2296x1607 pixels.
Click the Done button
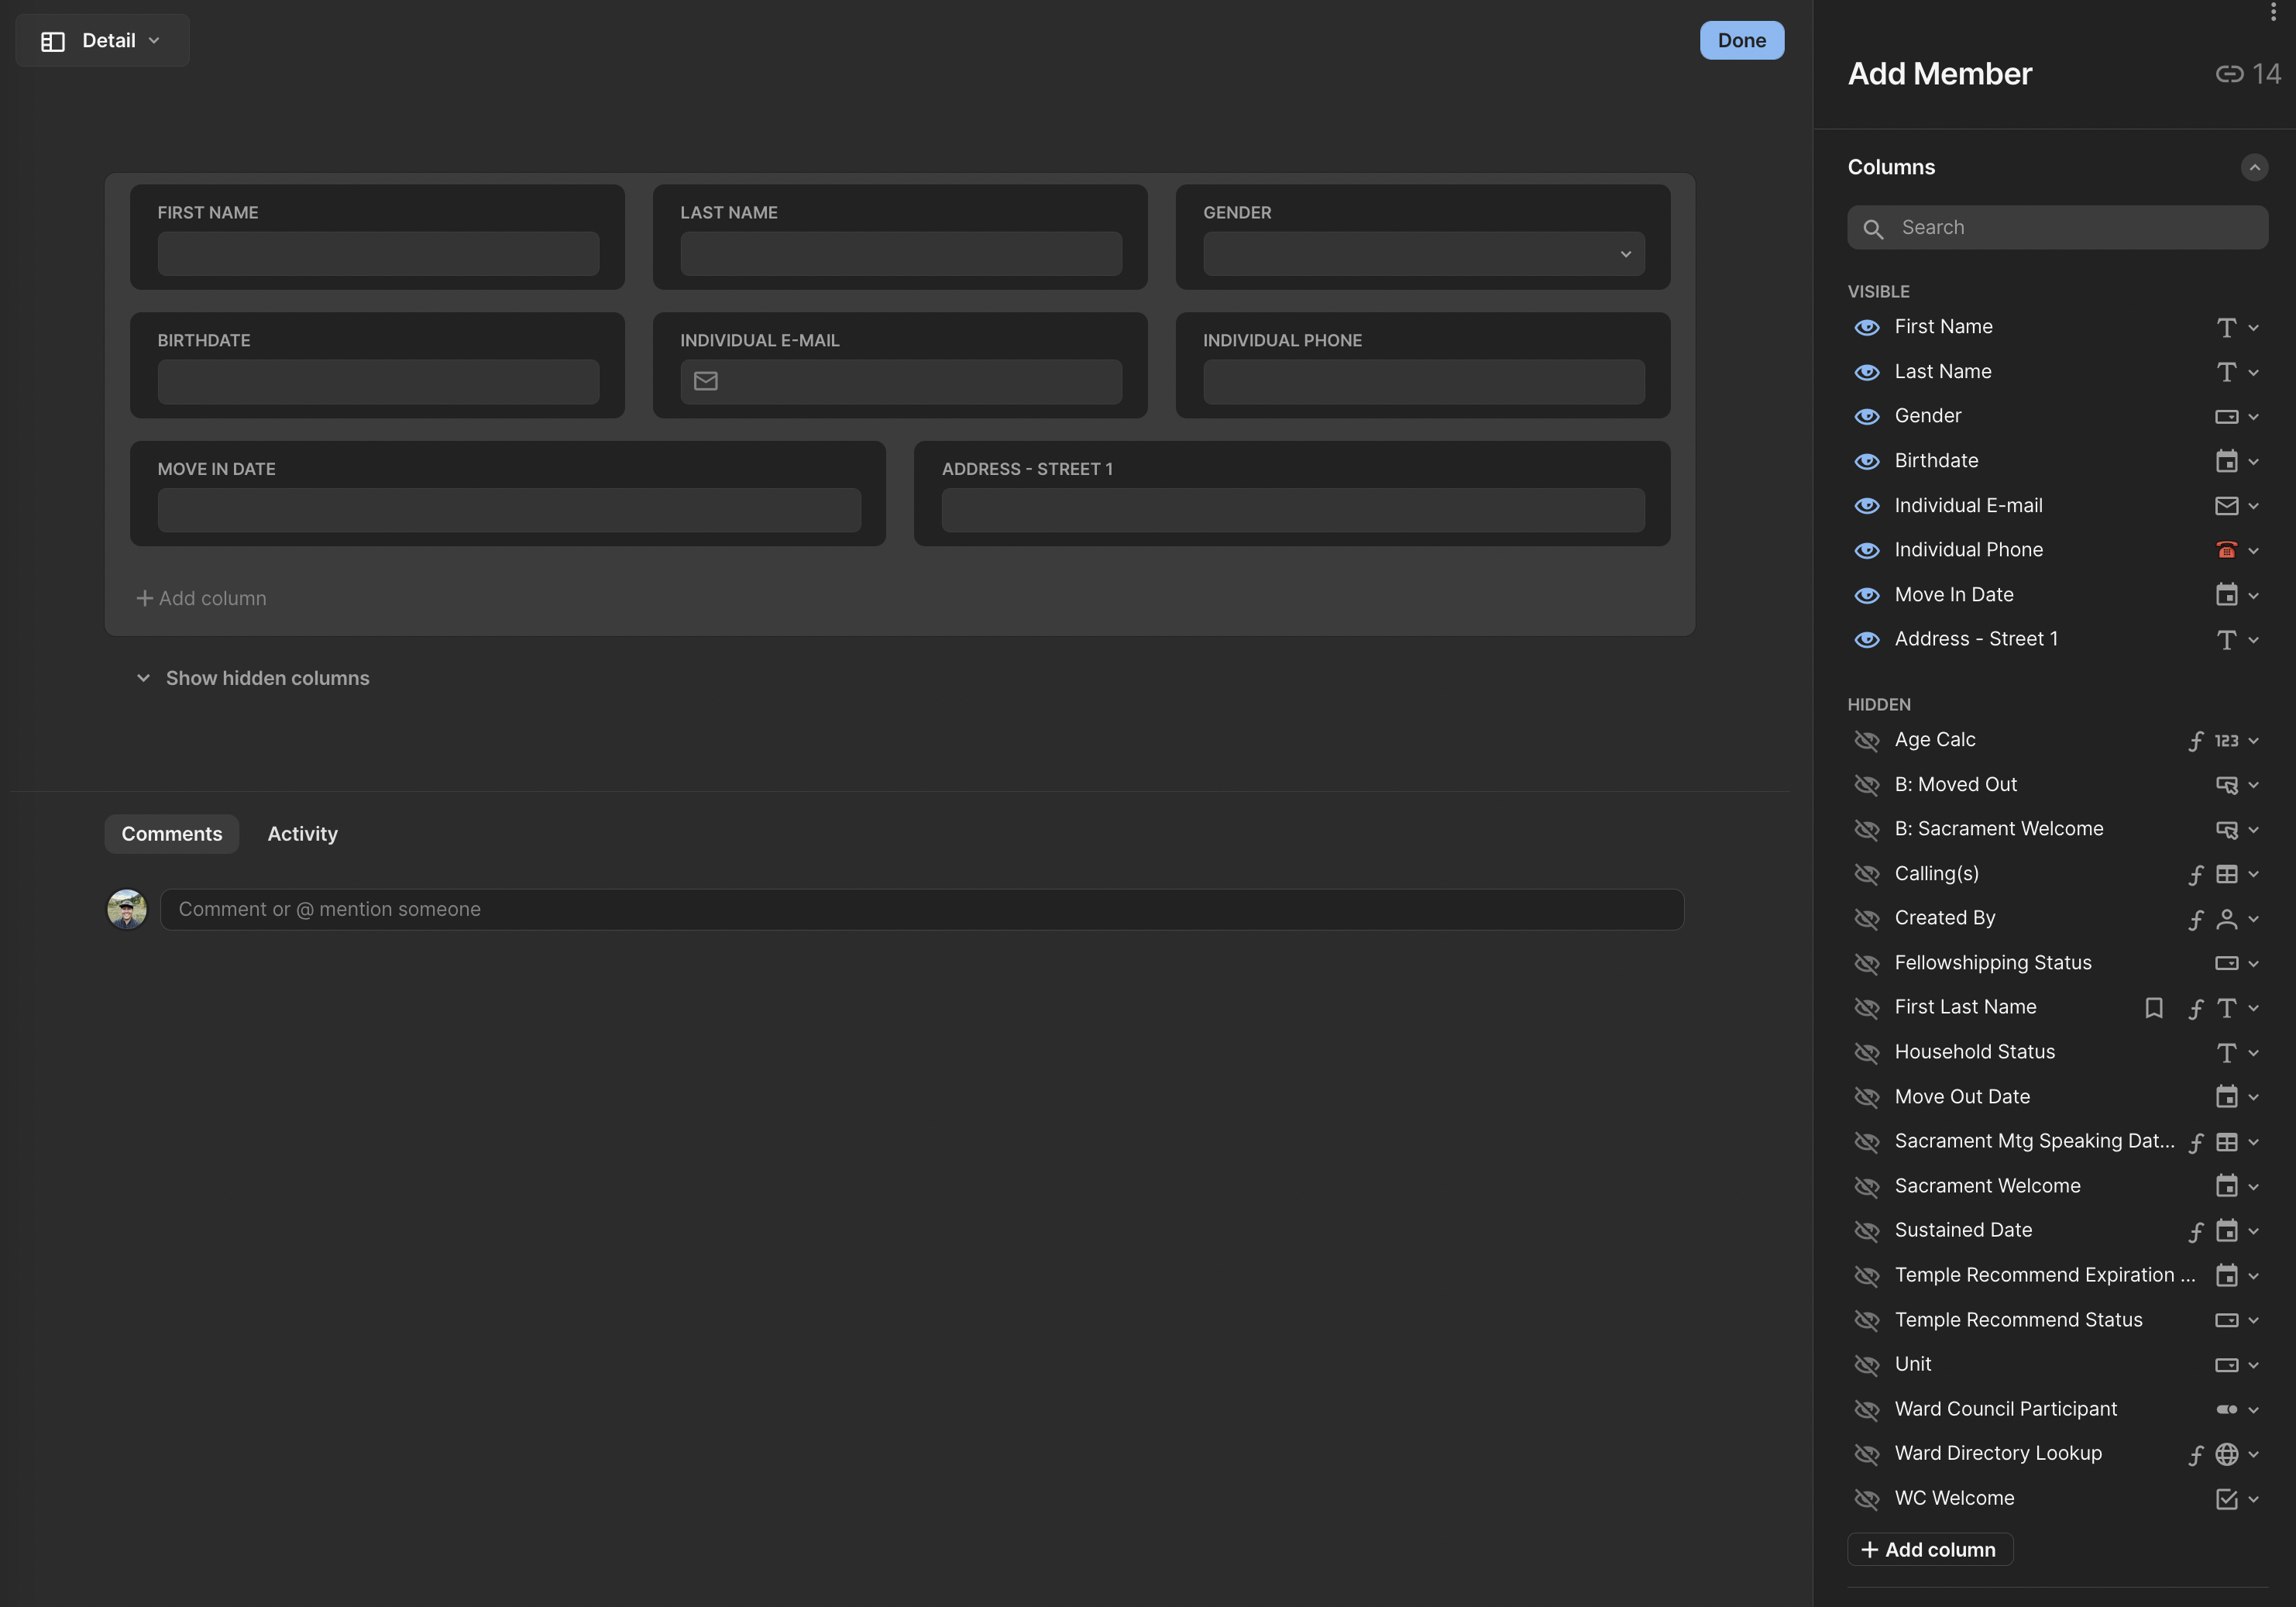pyautogui.click(x=1741, y=40)
